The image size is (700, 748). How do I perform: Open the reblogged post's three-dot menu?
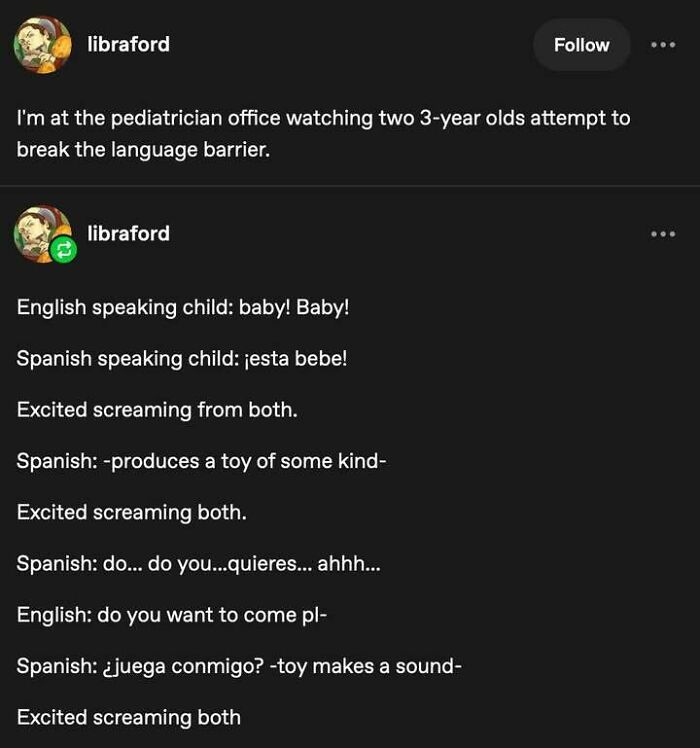click(x=663, y=234)
